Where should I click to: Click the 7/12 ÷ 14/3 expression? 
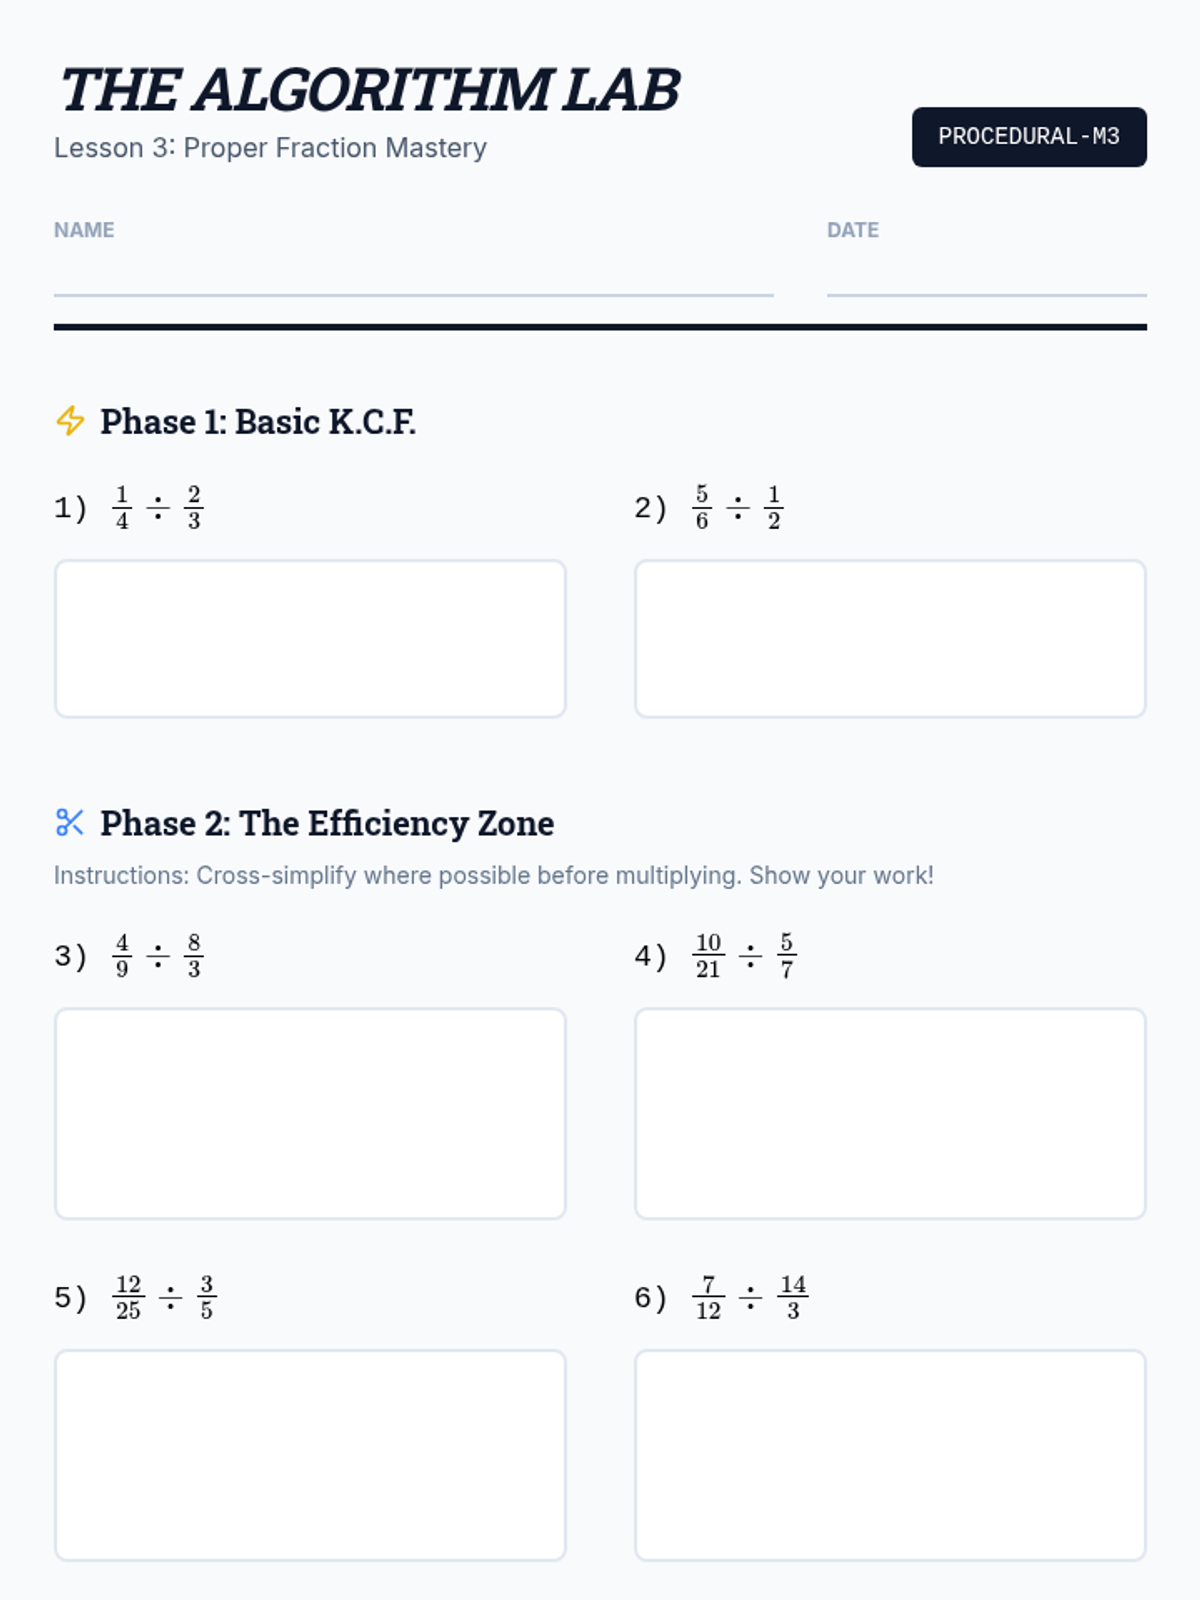point(750,1298)
